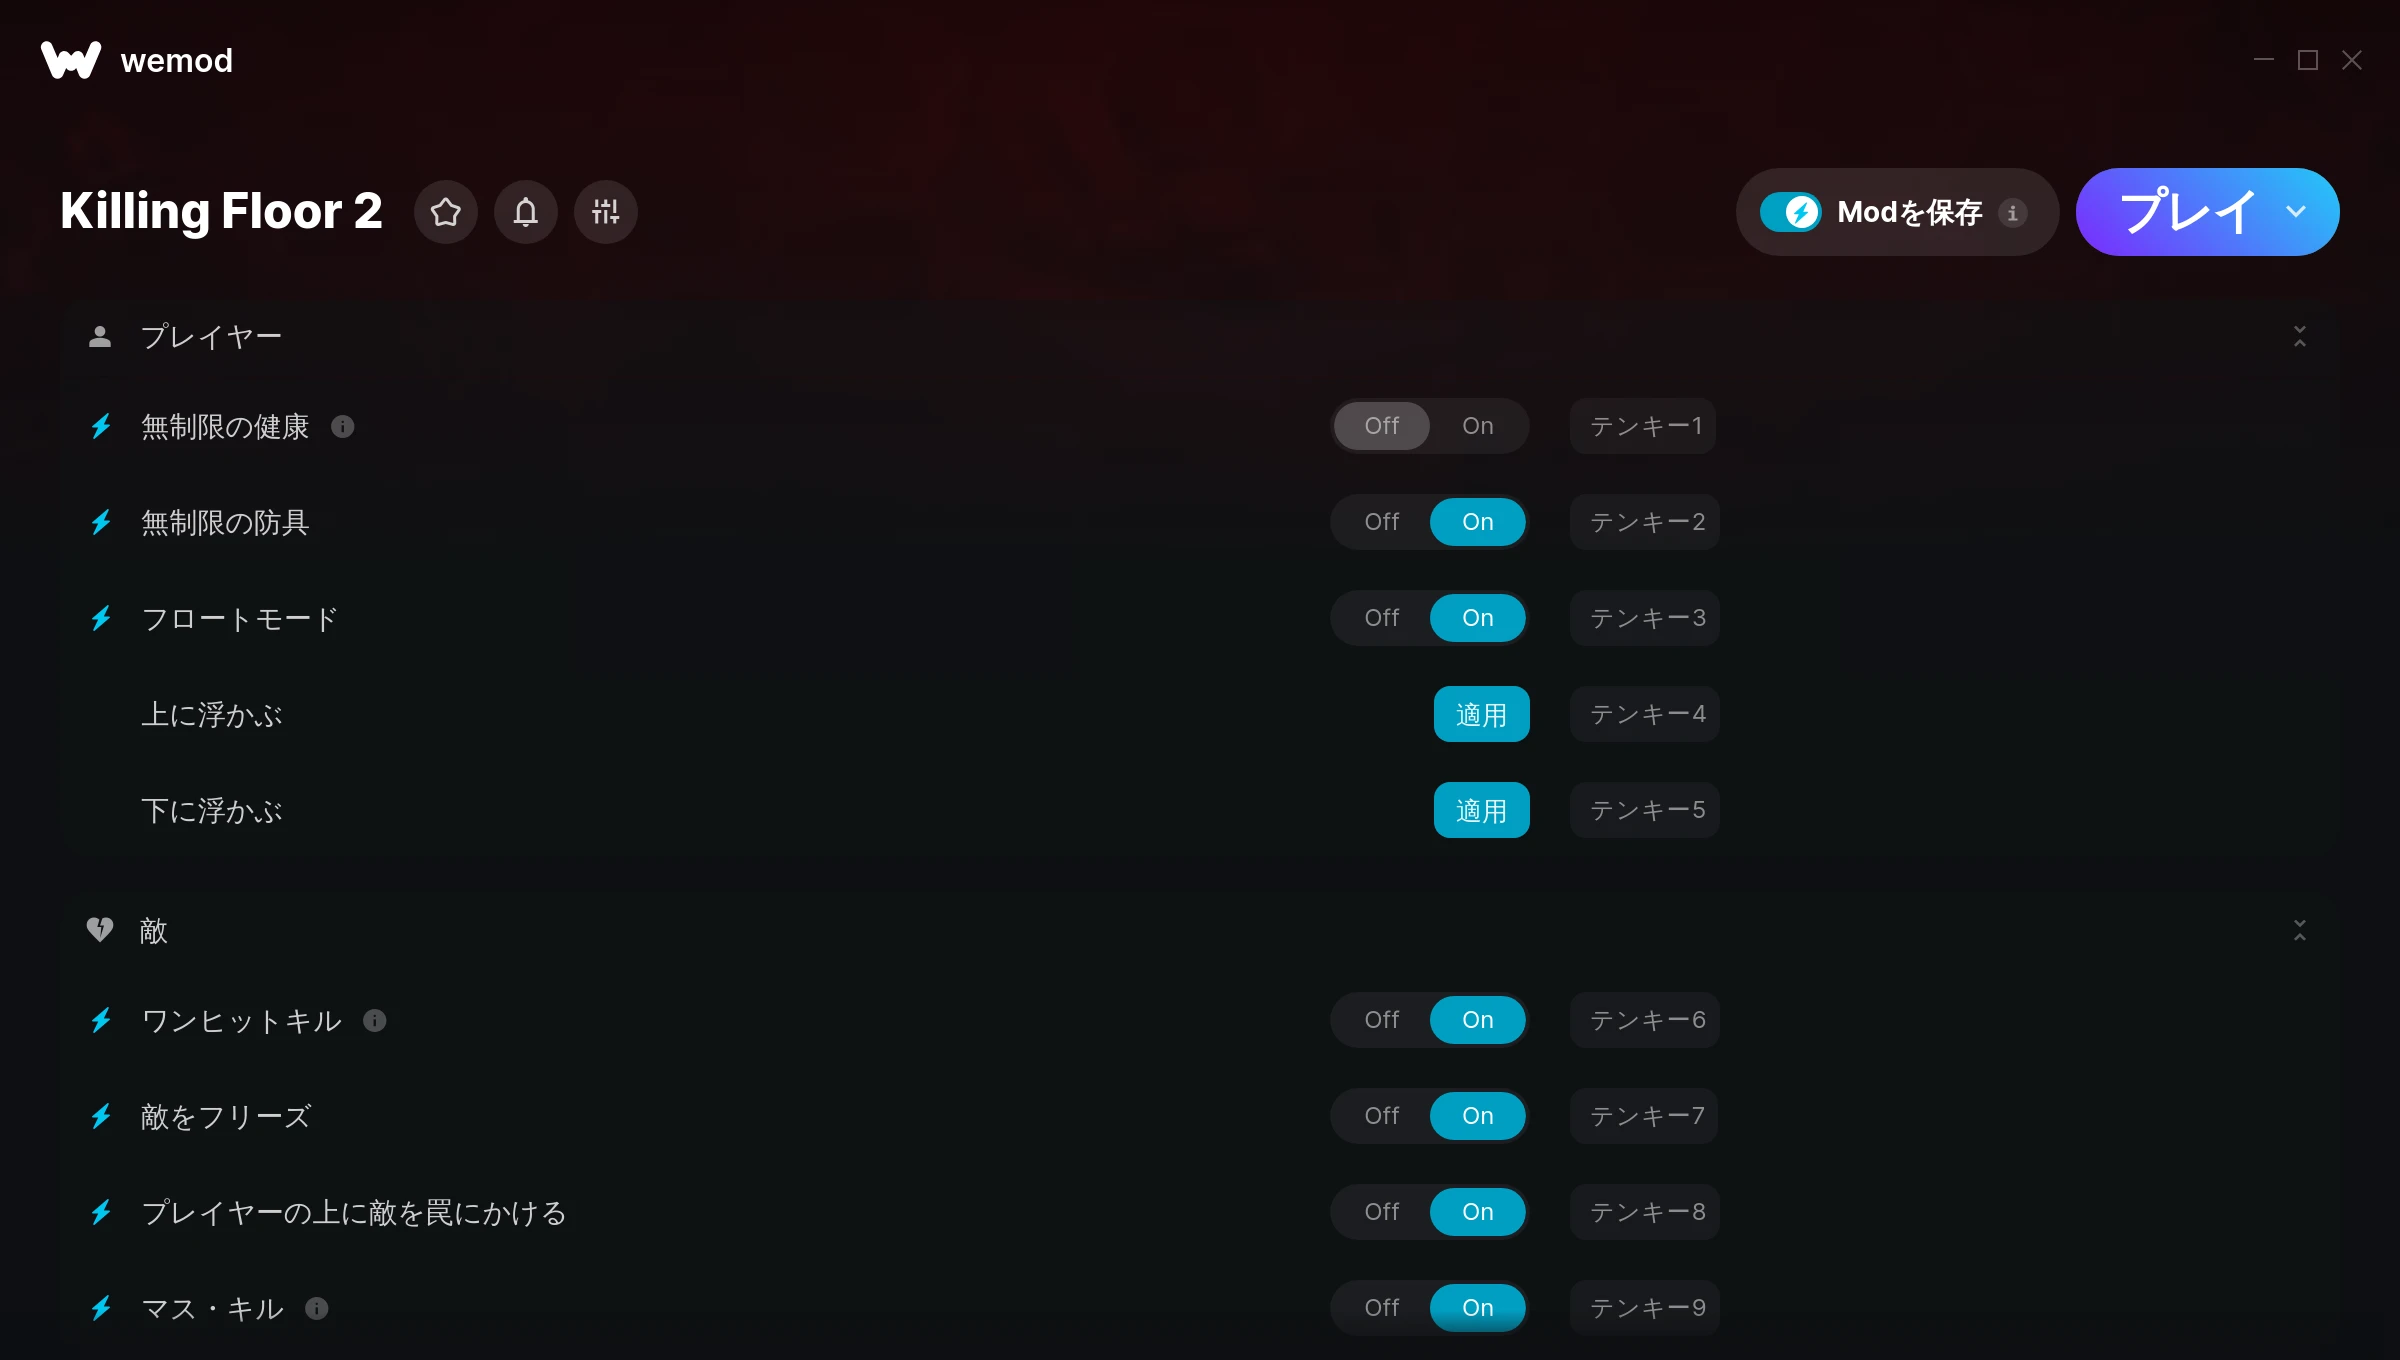Turn Off 無制限の防具
The width and height of the screenshot is (2400, 1360).
pos(1382,522)
